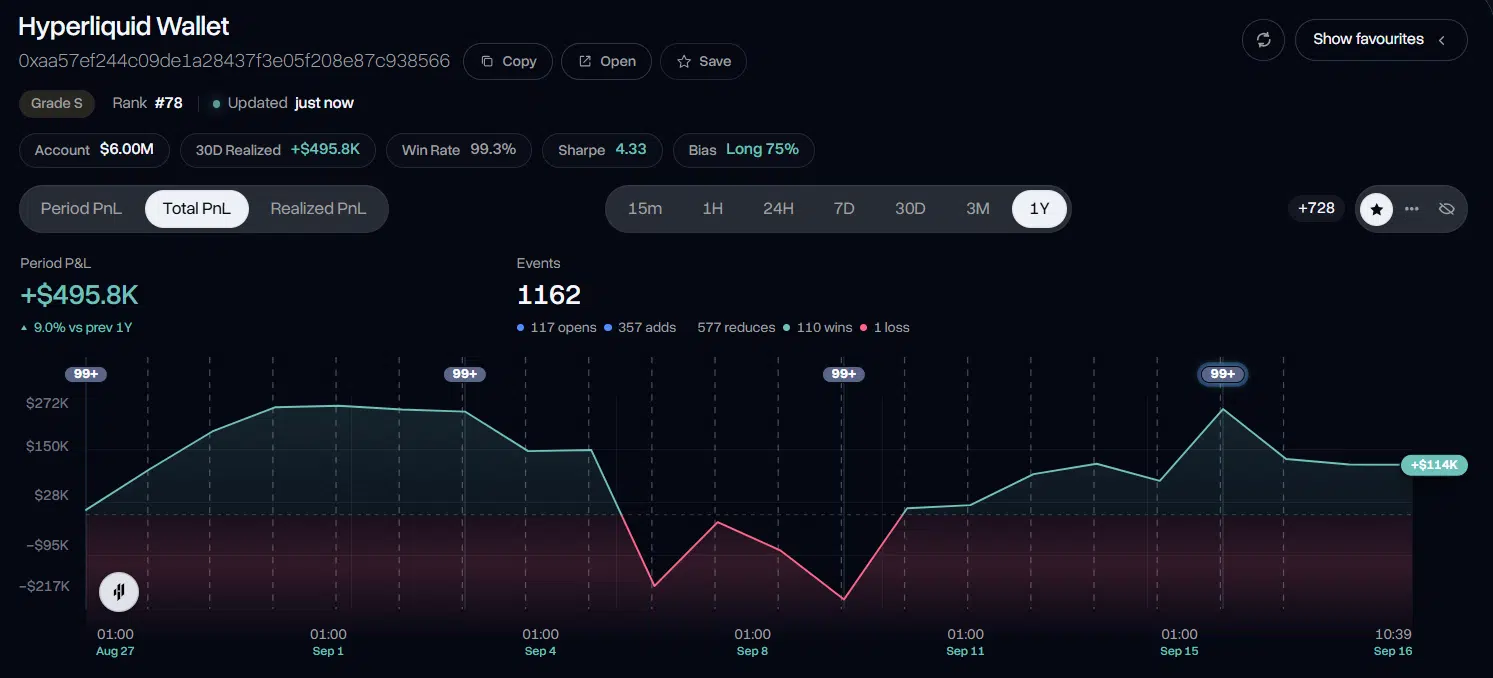Image resolution: width=1493 pixels, height=678 pixels.
Task: Click the −$217K y-axis label
Action: click(45, 585)
